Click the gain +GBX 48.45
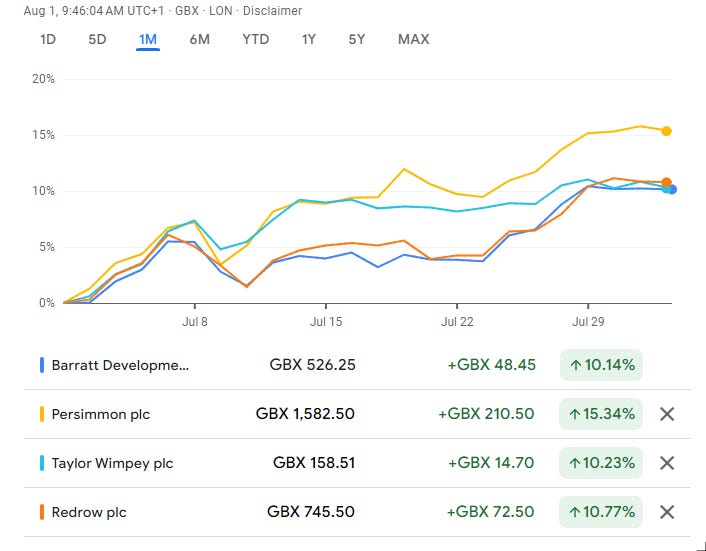 point(492,365)
